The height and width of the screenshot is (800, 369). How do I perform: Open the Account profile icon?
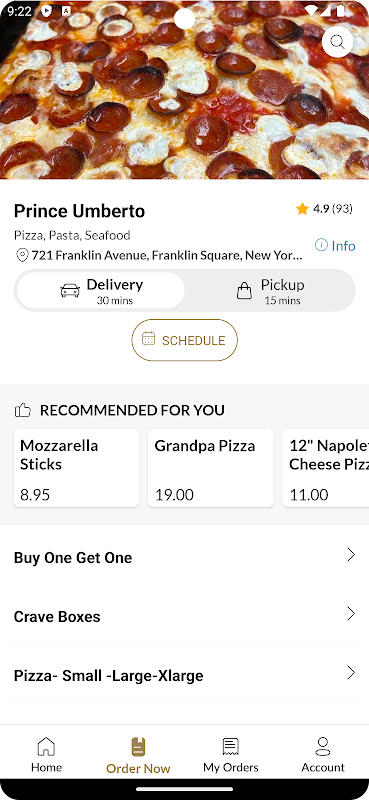click(x=323, y=746)
